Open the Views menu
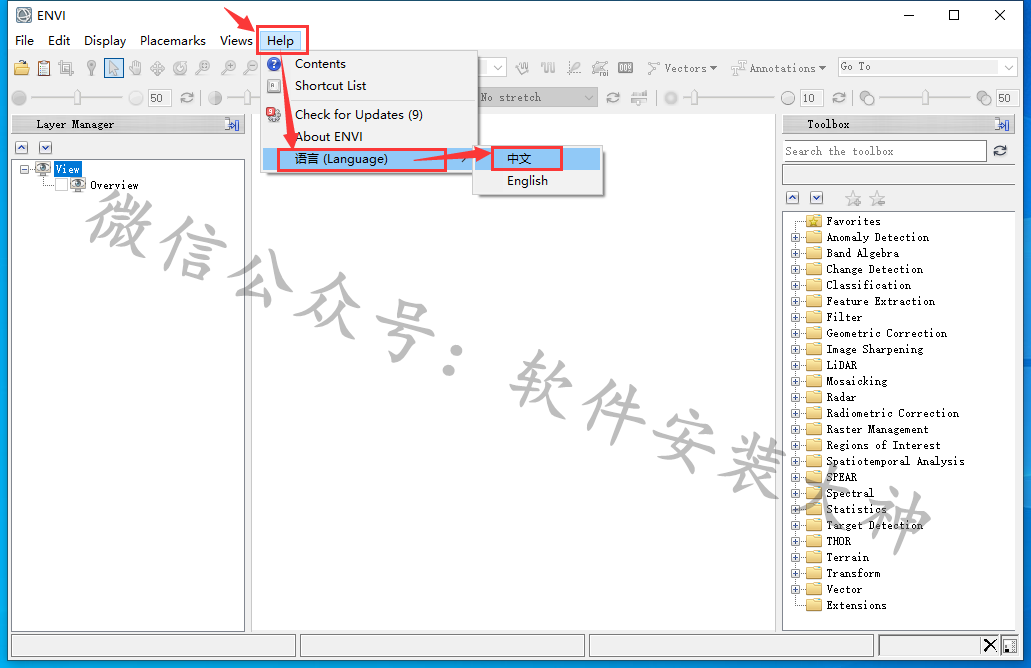 (236, 41)
